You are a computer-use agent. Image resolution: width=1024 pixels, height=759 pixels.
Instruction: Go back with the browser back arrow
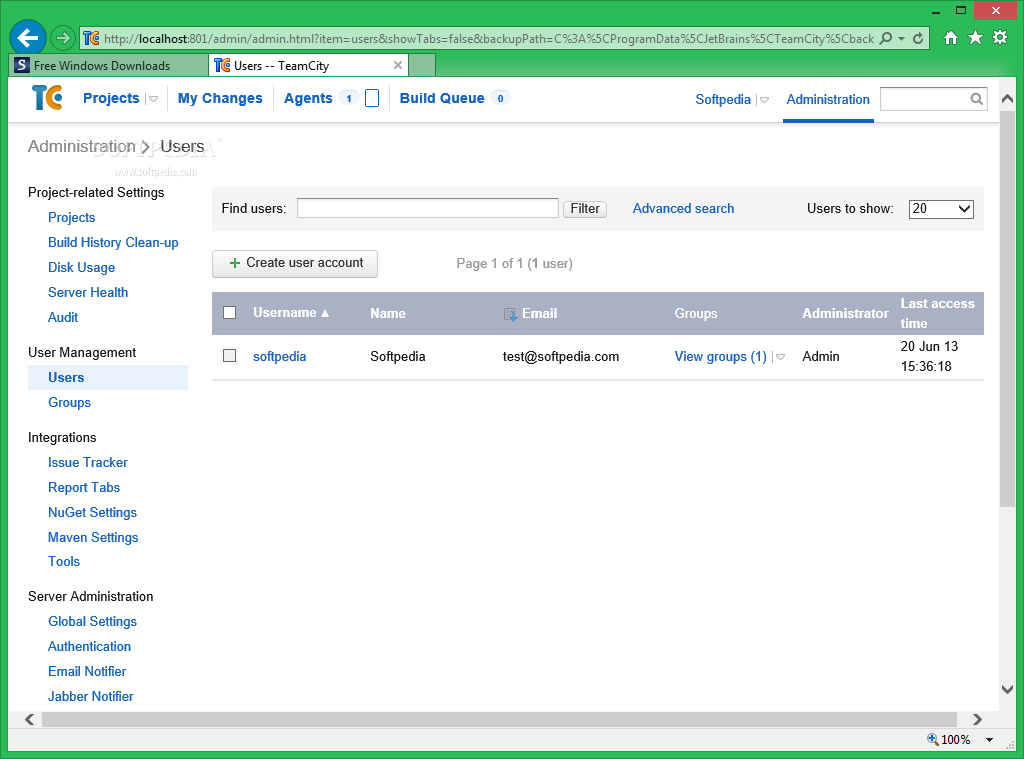(x=27, y=38)
